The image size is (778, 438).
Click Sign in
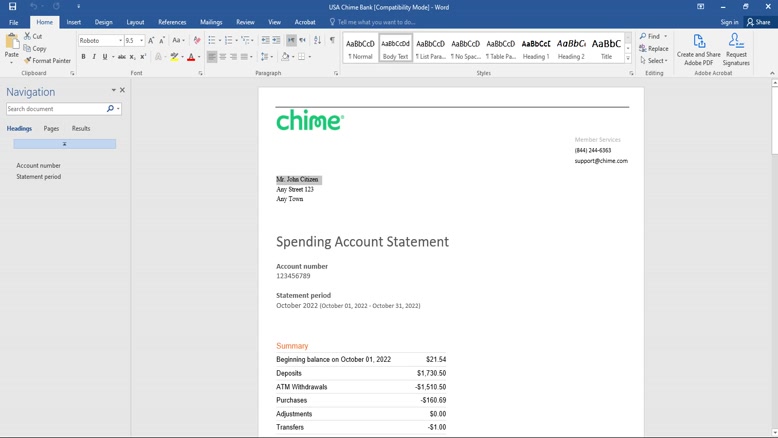(x=729, y=22)
